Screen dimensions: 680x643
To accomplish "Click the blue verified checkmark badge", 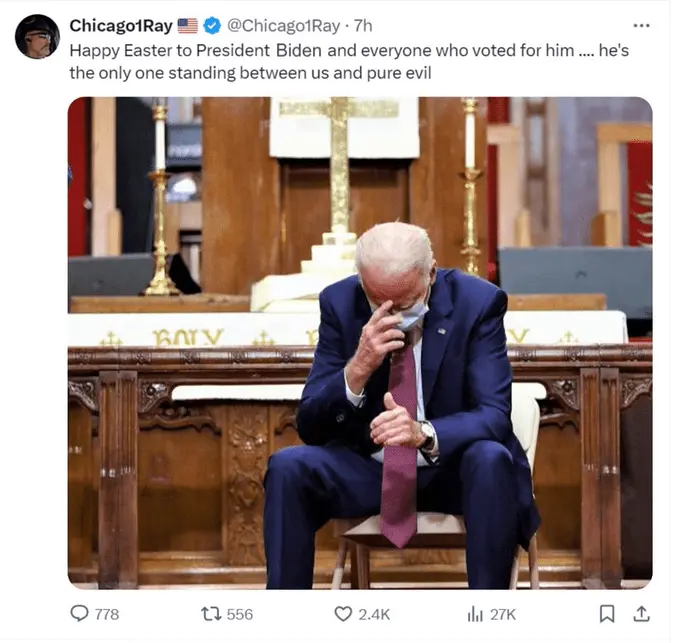I will (212, 26).
